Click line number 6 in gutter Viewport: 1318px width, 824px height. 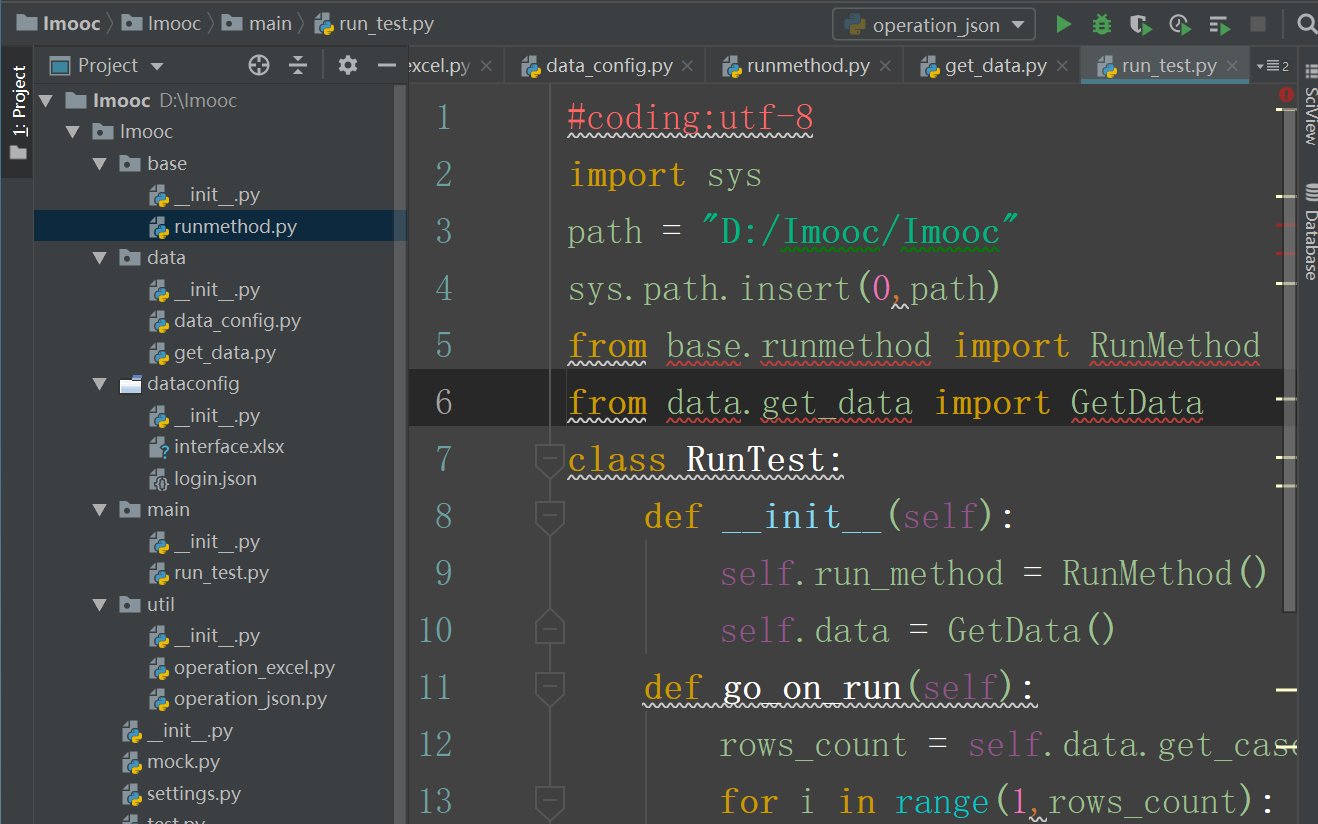pos(443,403)
